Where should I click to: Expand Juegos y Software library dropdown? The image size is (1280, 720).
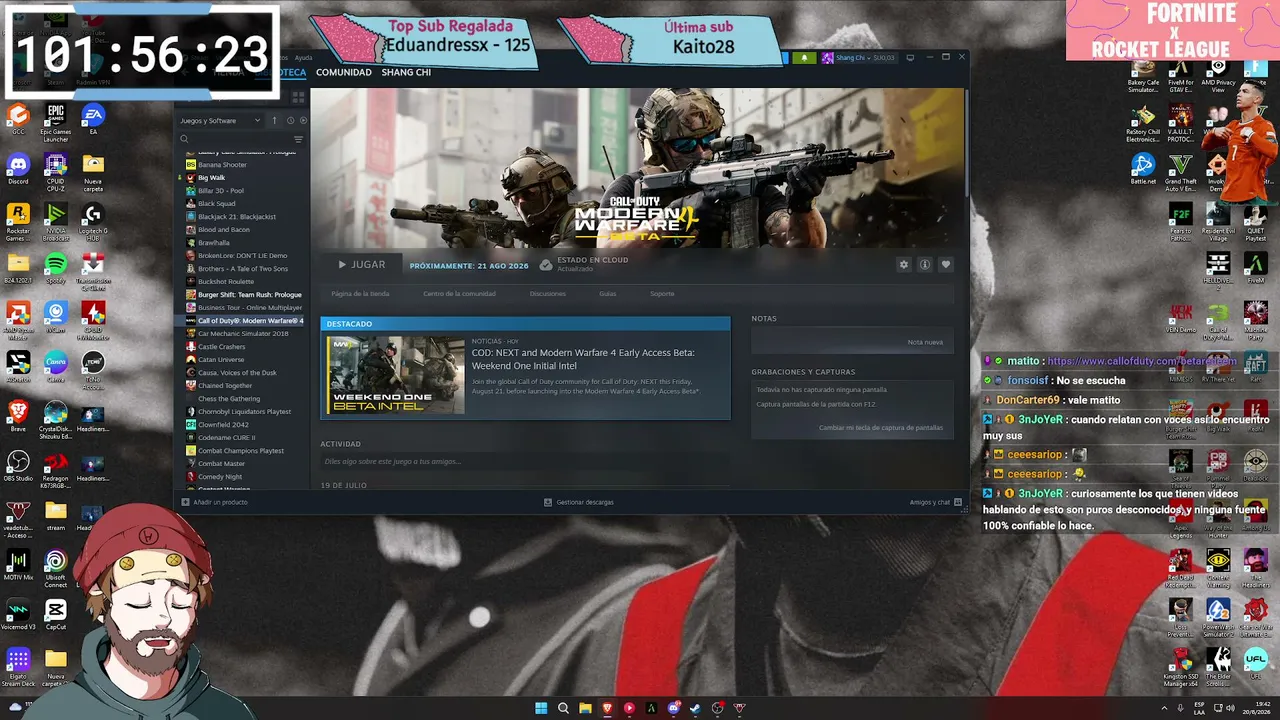220,121
